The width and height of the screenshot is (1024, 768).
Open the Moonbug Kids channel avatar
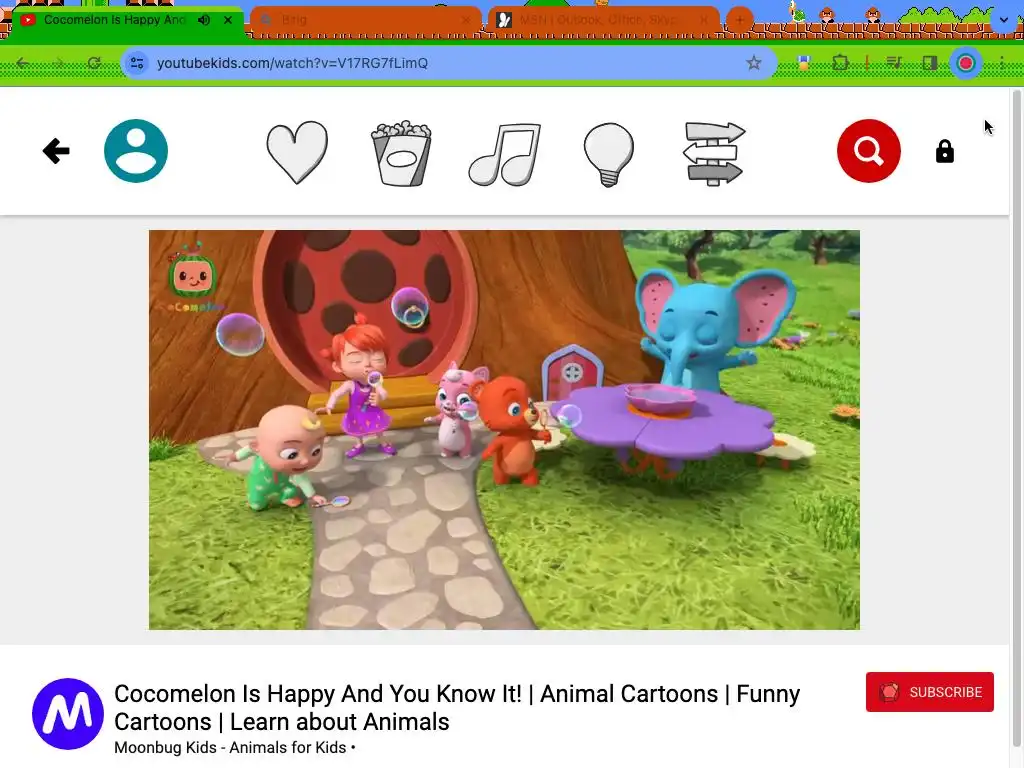pyautogui.click(x=68, y=714)
